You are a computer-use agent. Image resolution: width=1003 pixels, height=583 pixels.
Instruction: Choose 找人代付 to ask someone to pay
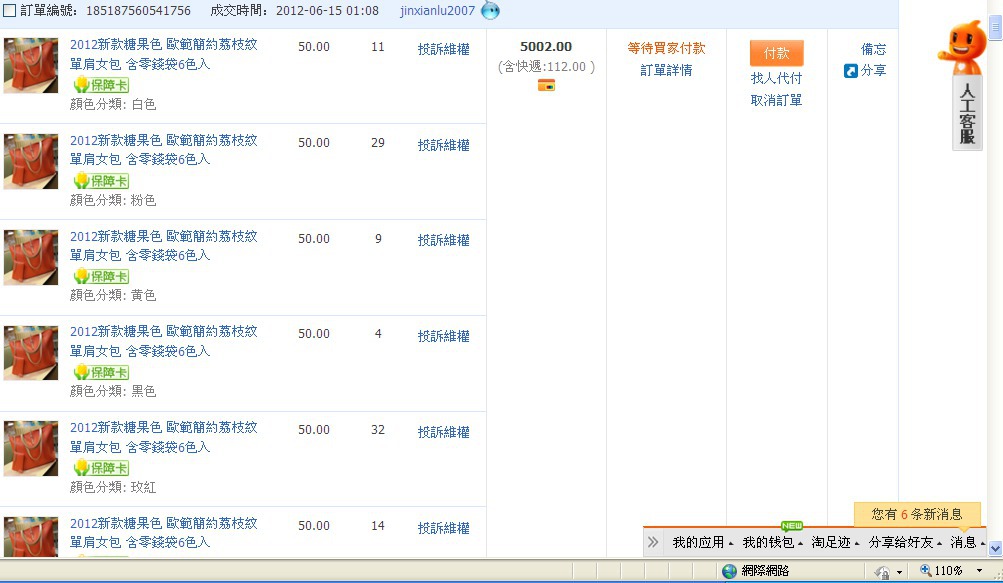777,78
